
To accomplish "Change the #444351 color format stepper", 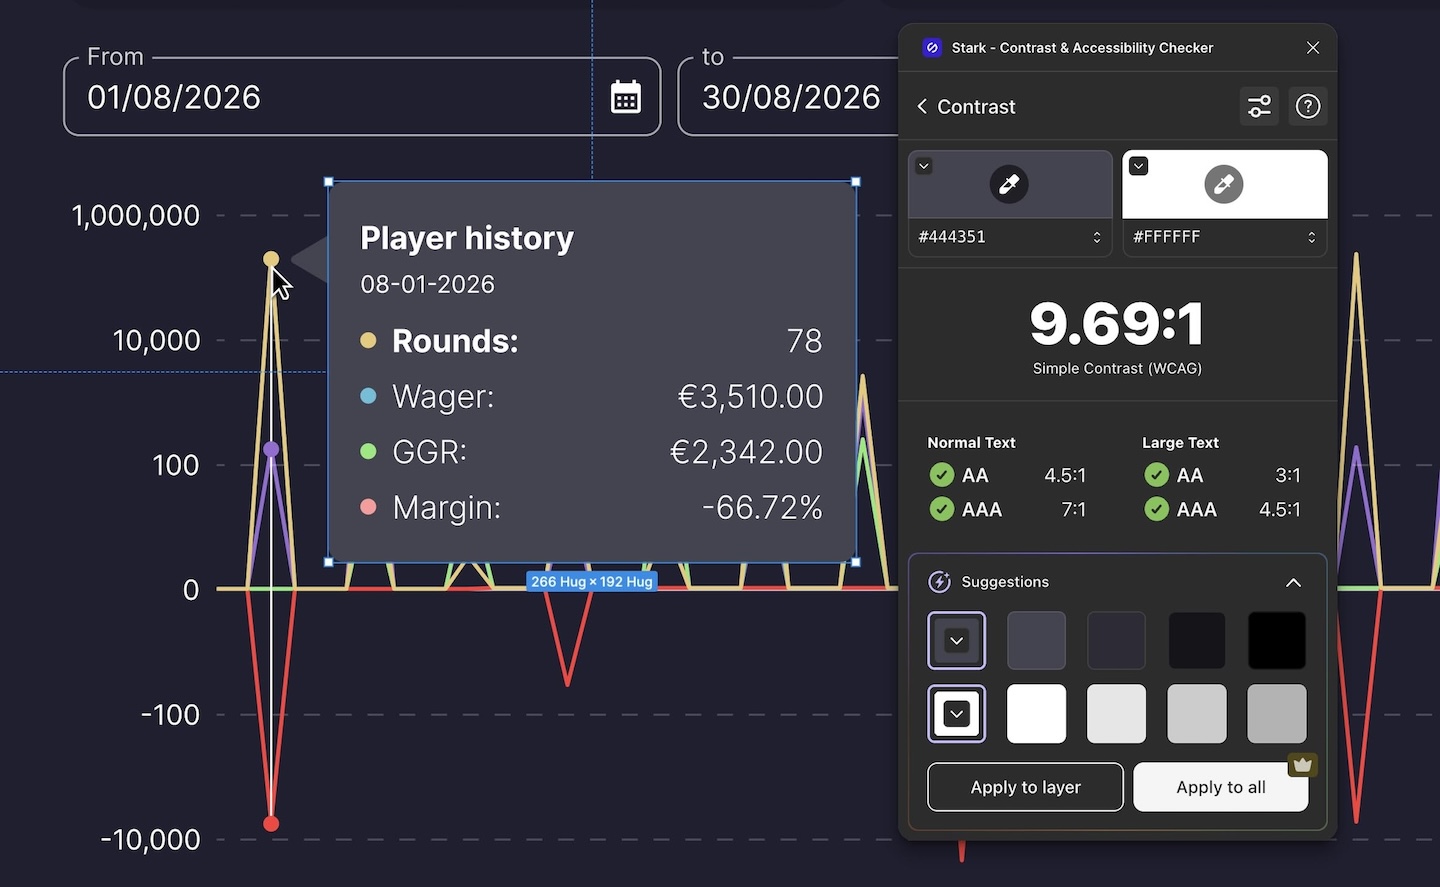I will [1097, 237].
